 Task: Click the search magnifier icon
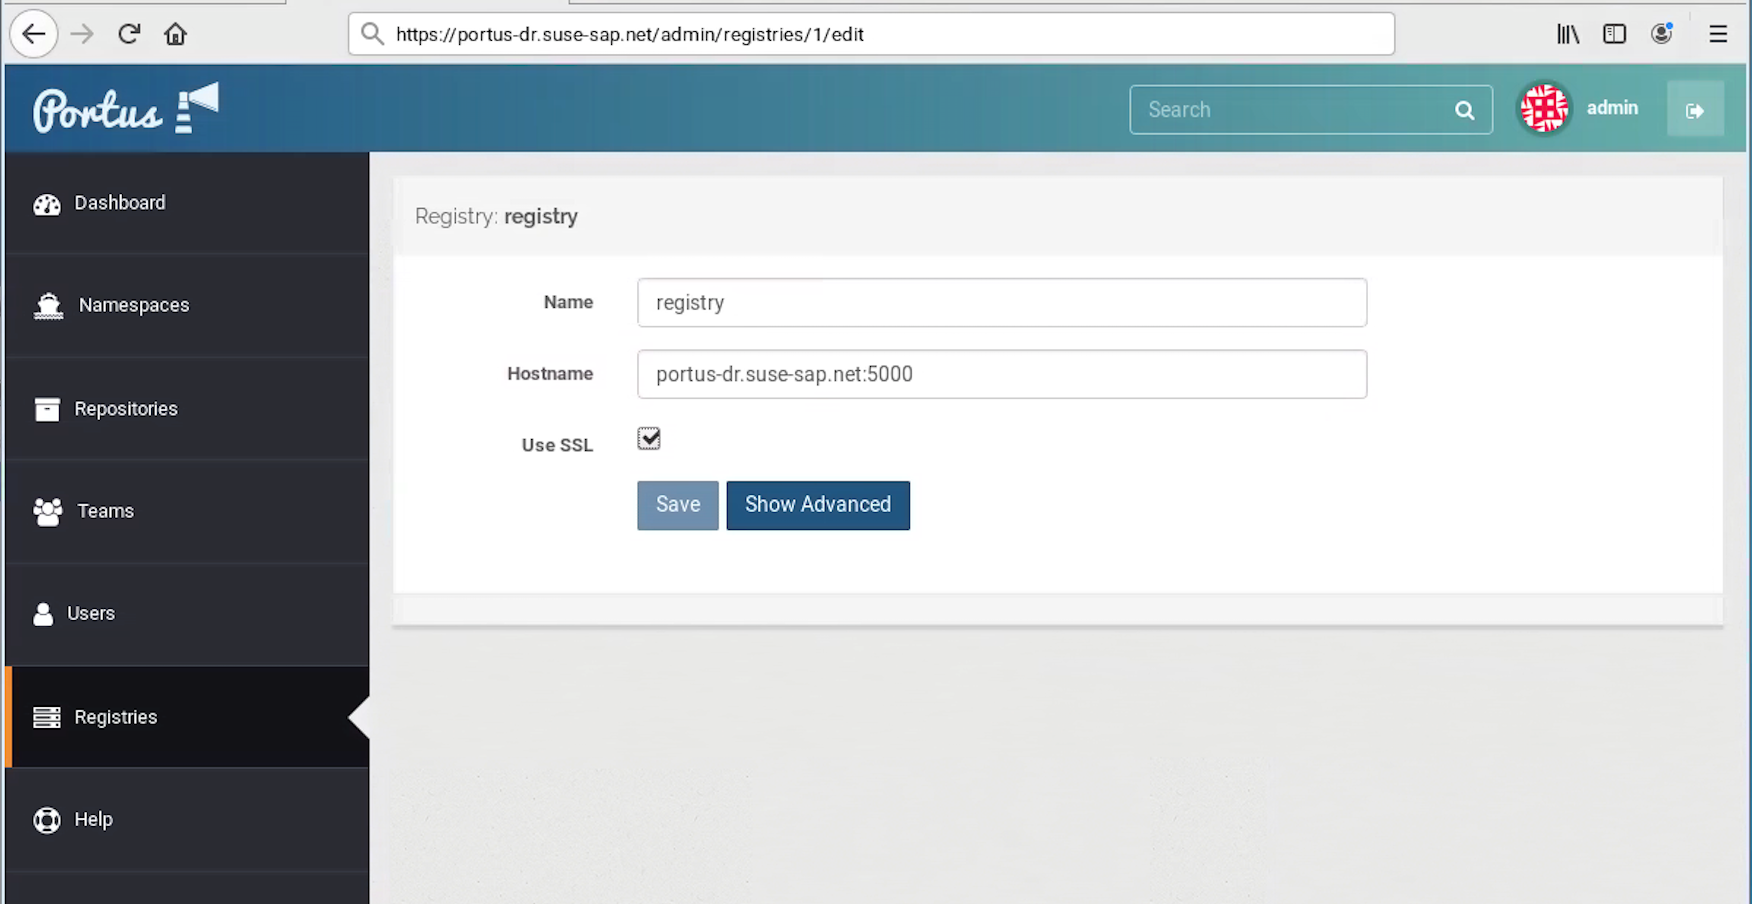click(1464, 110)
